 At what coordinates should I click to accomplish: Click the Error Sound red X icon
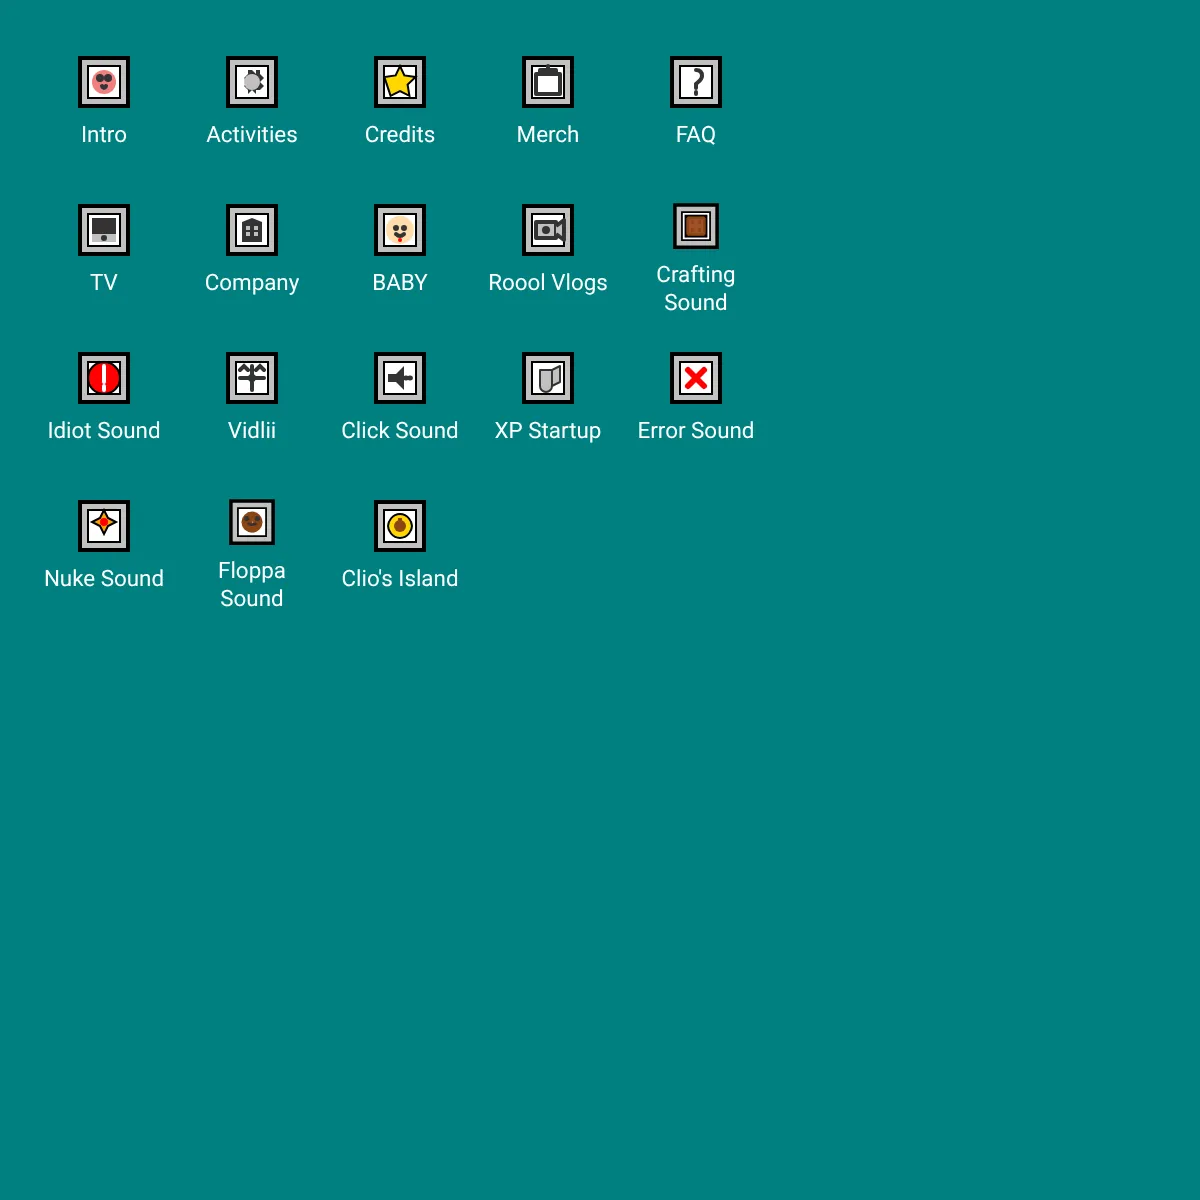click(696, 377)
